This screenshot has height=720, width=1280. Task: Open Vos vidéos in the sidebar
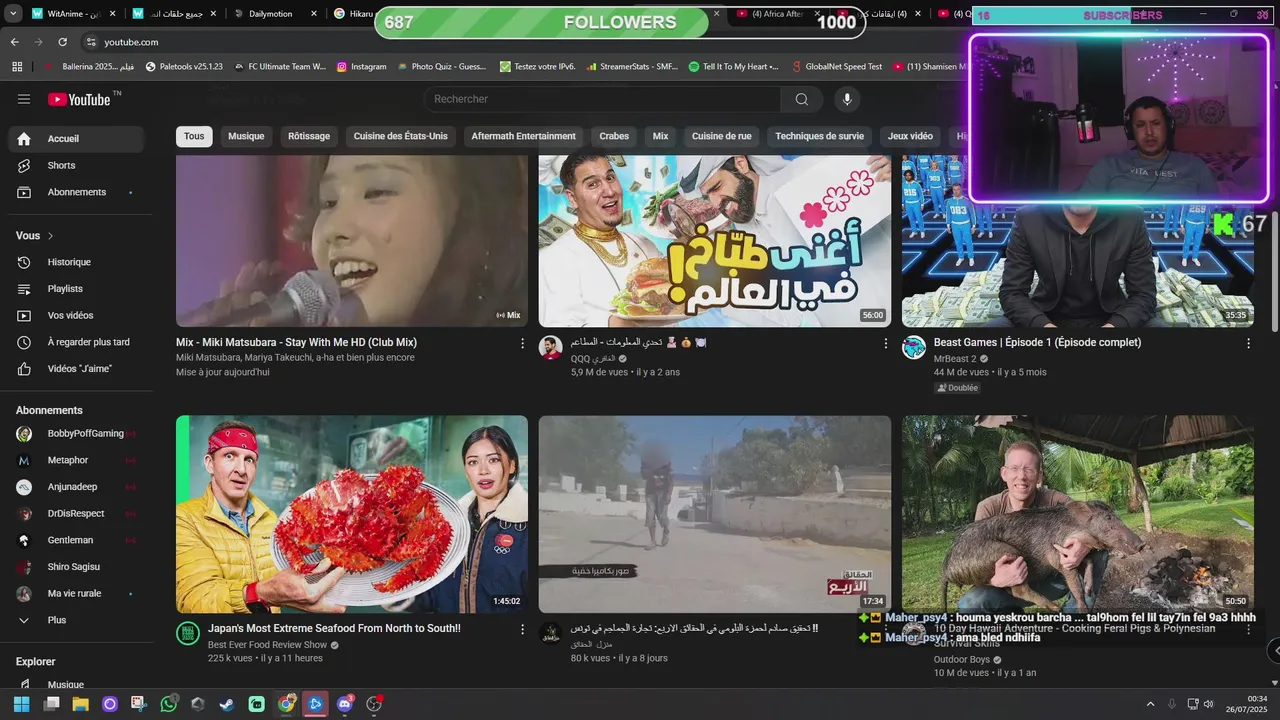pyautogui.click(x=76, y=315)
